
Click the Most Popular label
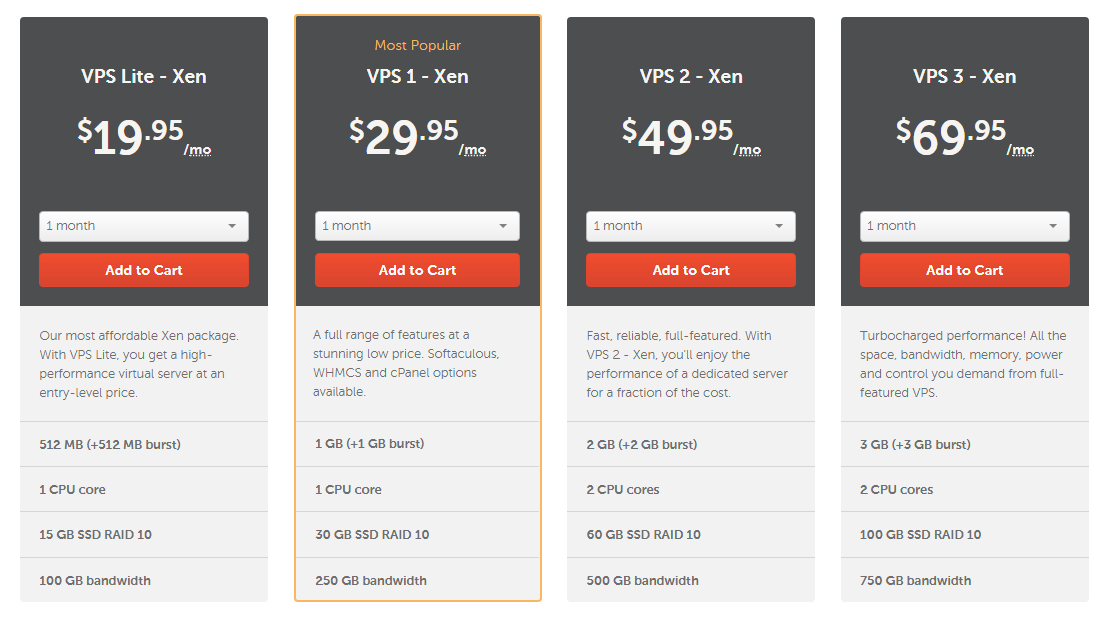[418, 45]
